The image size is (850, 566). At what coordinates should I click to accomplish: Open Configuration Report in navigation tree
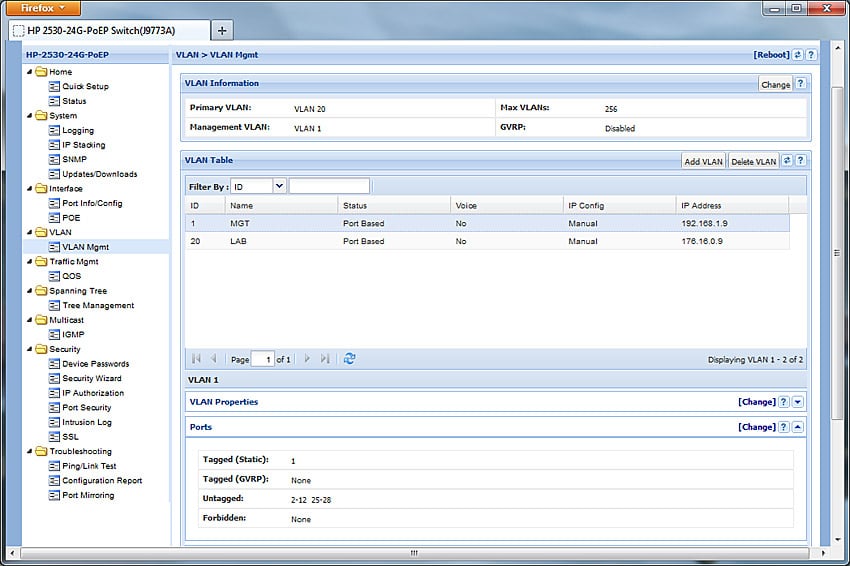(x=102, y=481)
